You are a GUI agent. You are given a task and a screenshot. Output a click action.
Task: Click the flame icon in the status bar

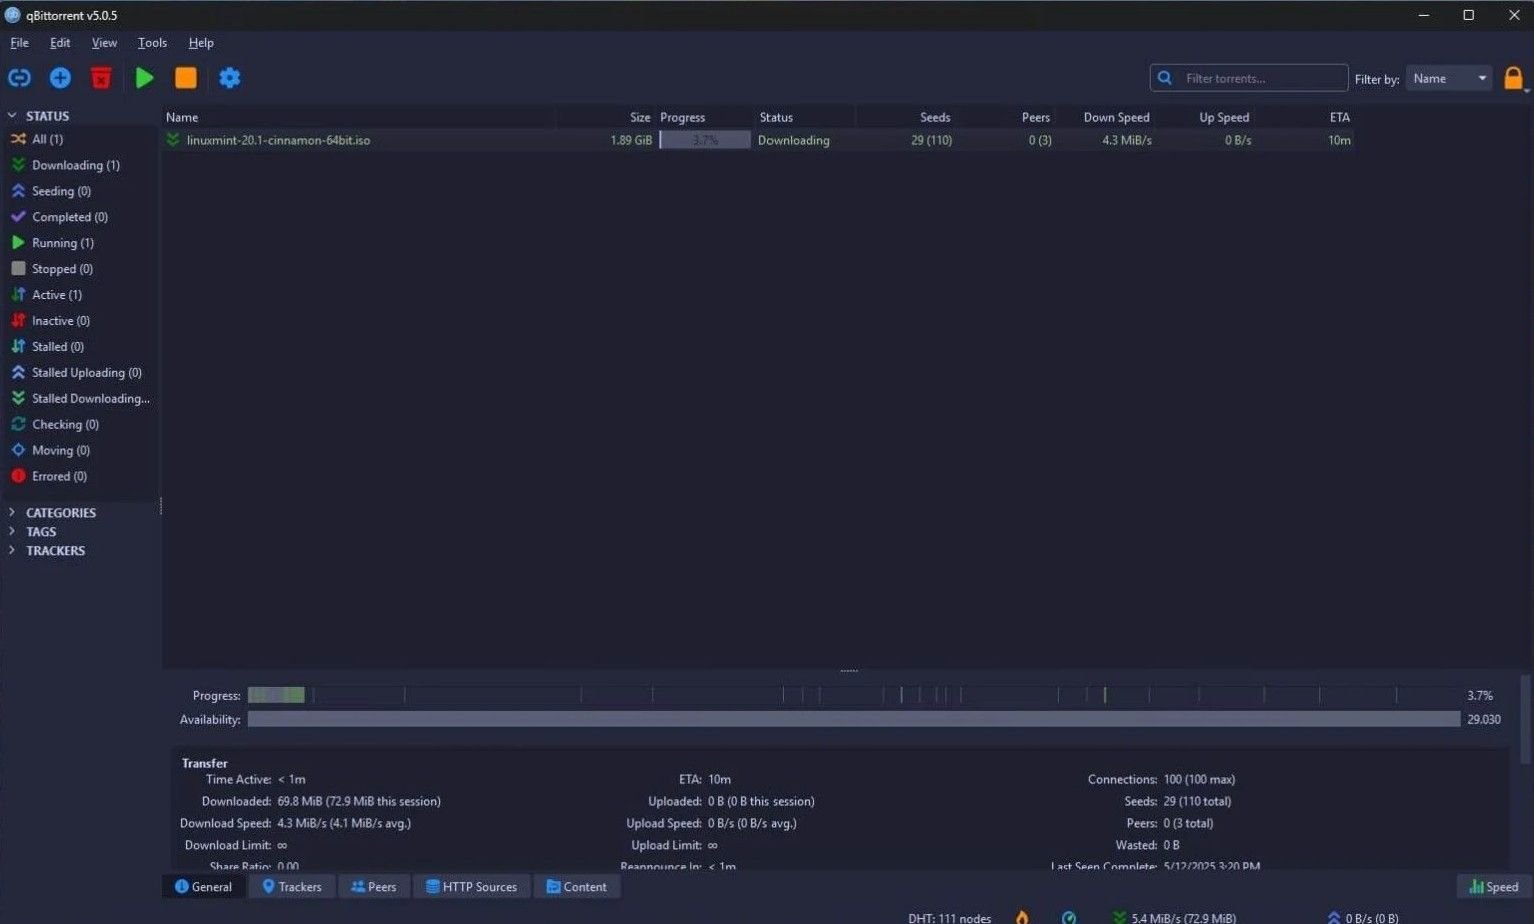click(1022, 917)
